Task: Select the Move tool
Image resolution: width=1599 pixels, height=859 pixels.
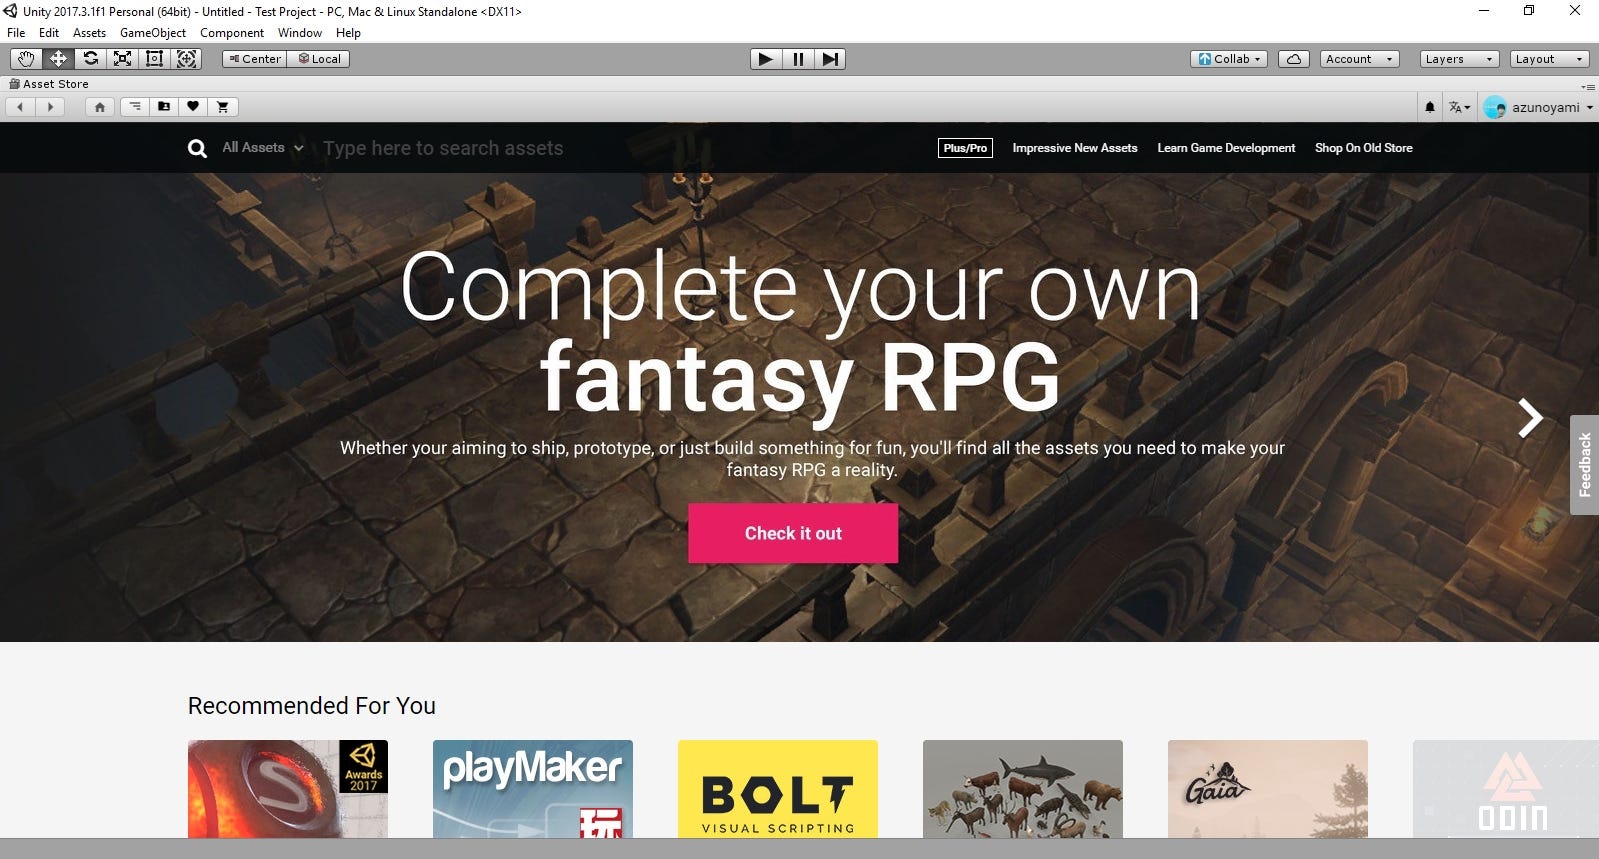Action: coord(58,59)
